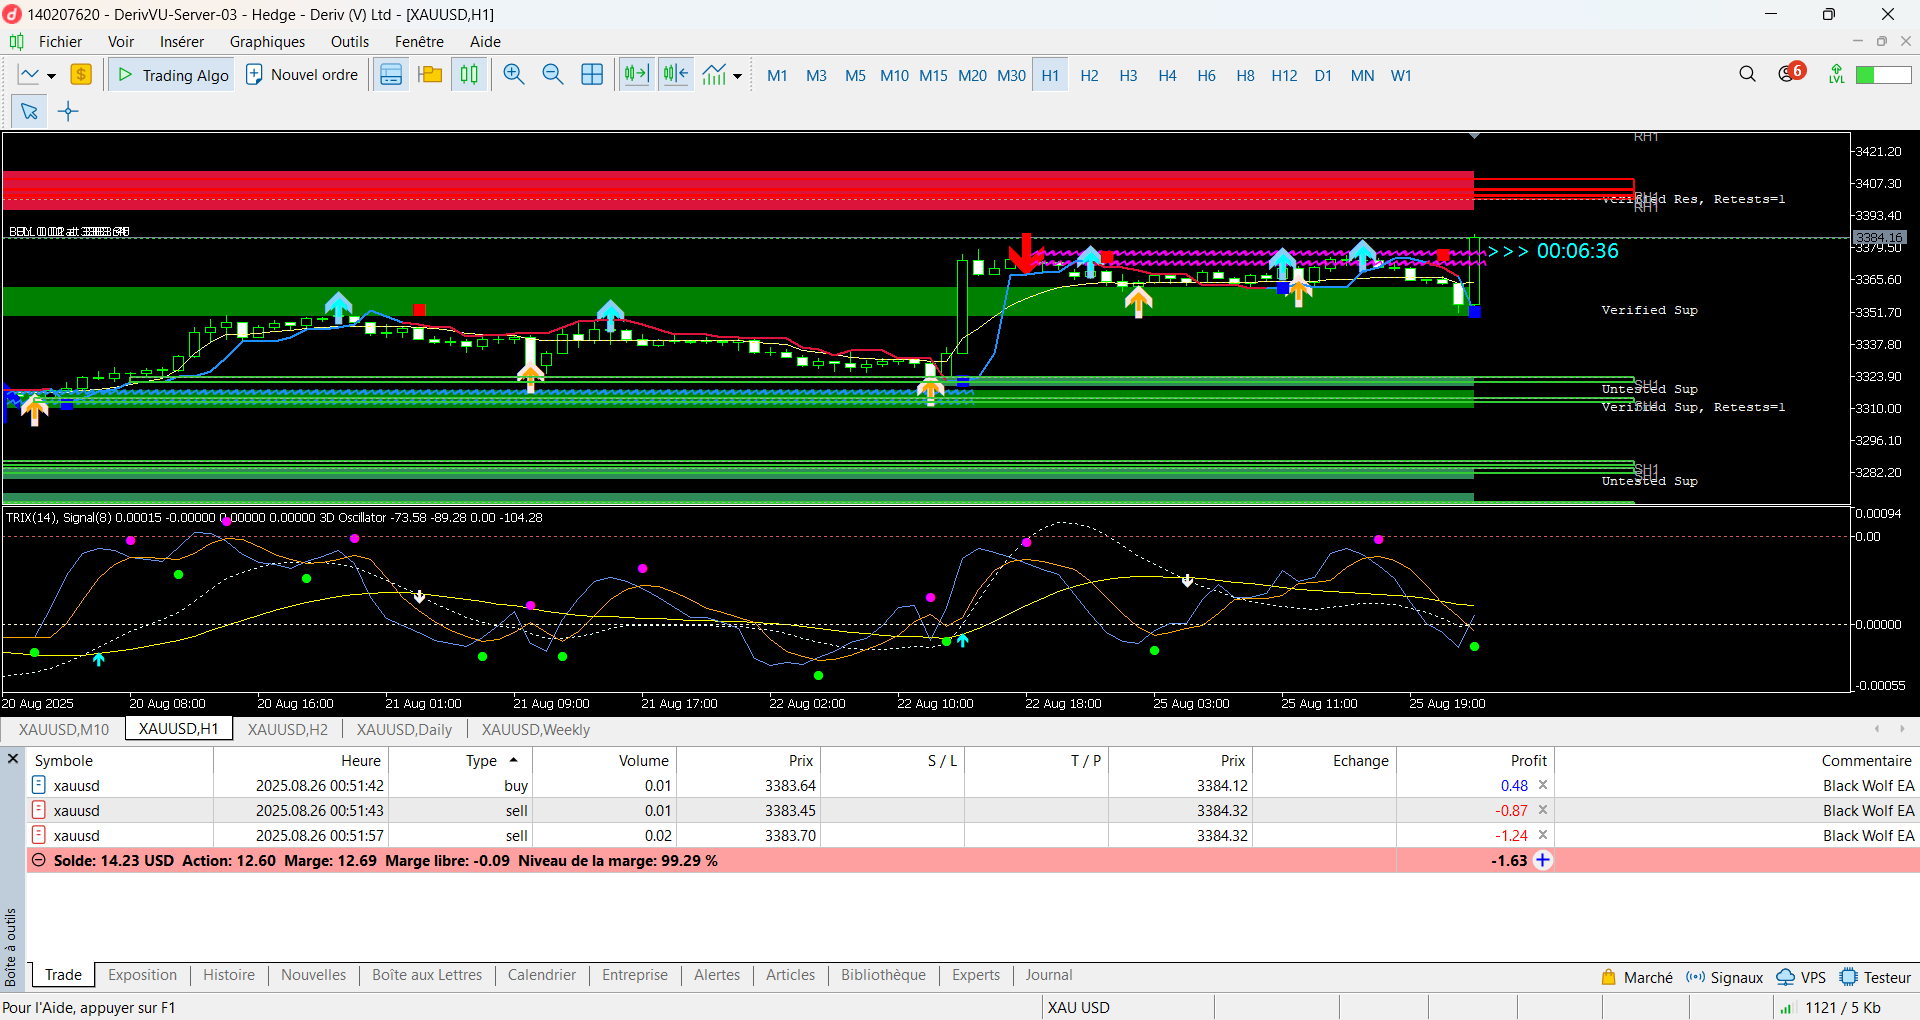Open the Voir menu
Image resolution: width=1920 pixels, height=1020 pixels.
121,42
